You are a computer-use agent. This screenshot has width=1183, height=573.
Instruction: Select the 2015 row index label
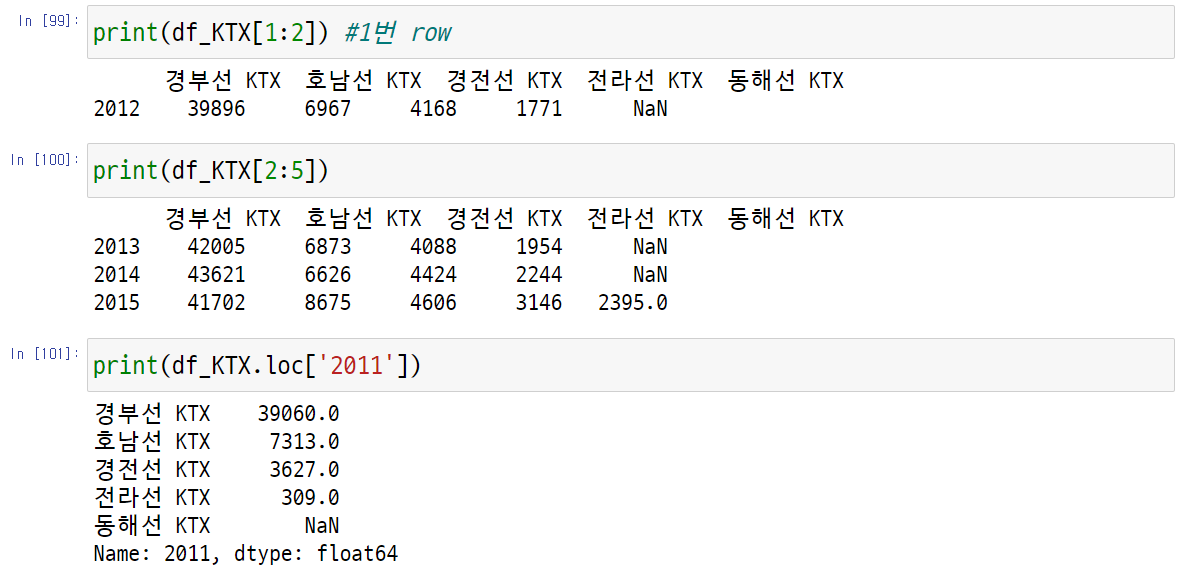click(x=117, y=303)
